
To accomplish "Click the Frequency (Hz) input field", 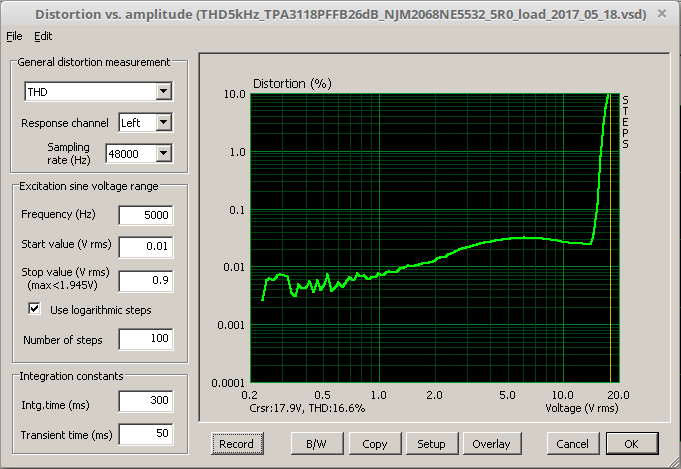I will coord(145,215).
